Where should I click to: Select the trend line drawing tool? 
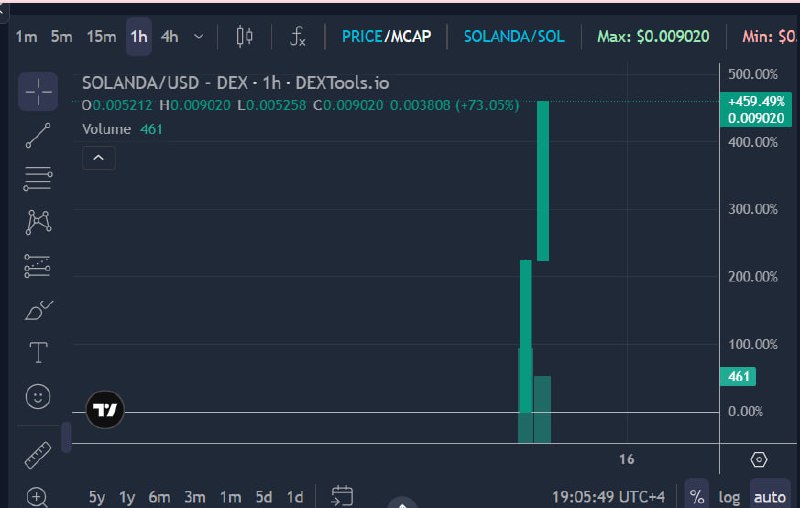click(38, 136)
